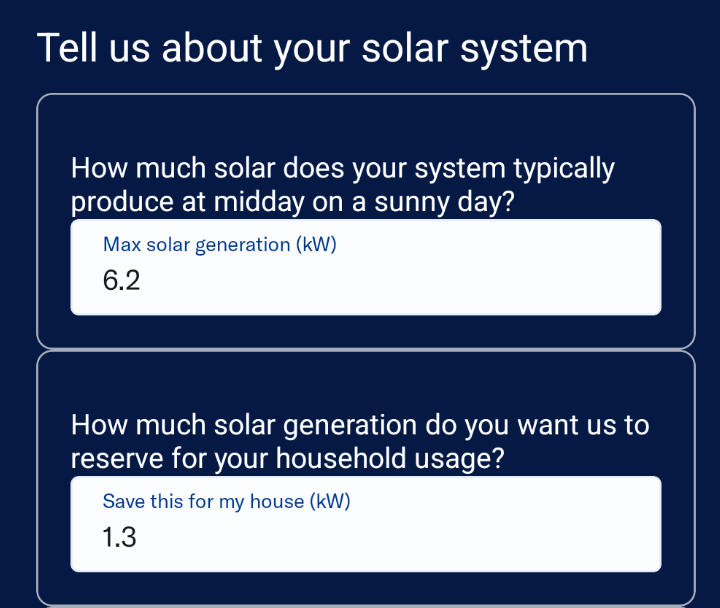Focus the Save this for my house field
The image size is (720, 608).
pos(366,524)
